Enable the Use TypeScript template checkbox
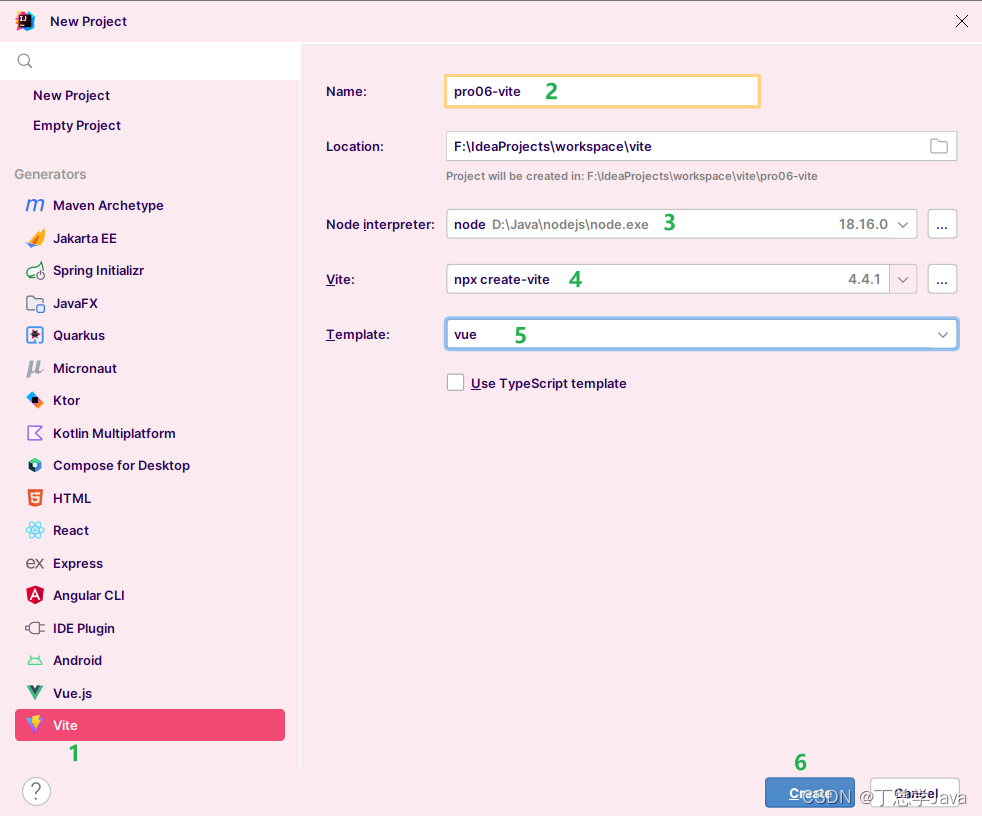Viewport: 982px width, 816px height. point(455,382)
